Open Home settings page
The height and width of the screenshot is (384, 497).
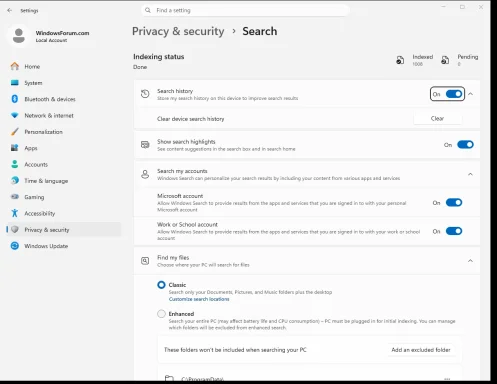(64, 66)
